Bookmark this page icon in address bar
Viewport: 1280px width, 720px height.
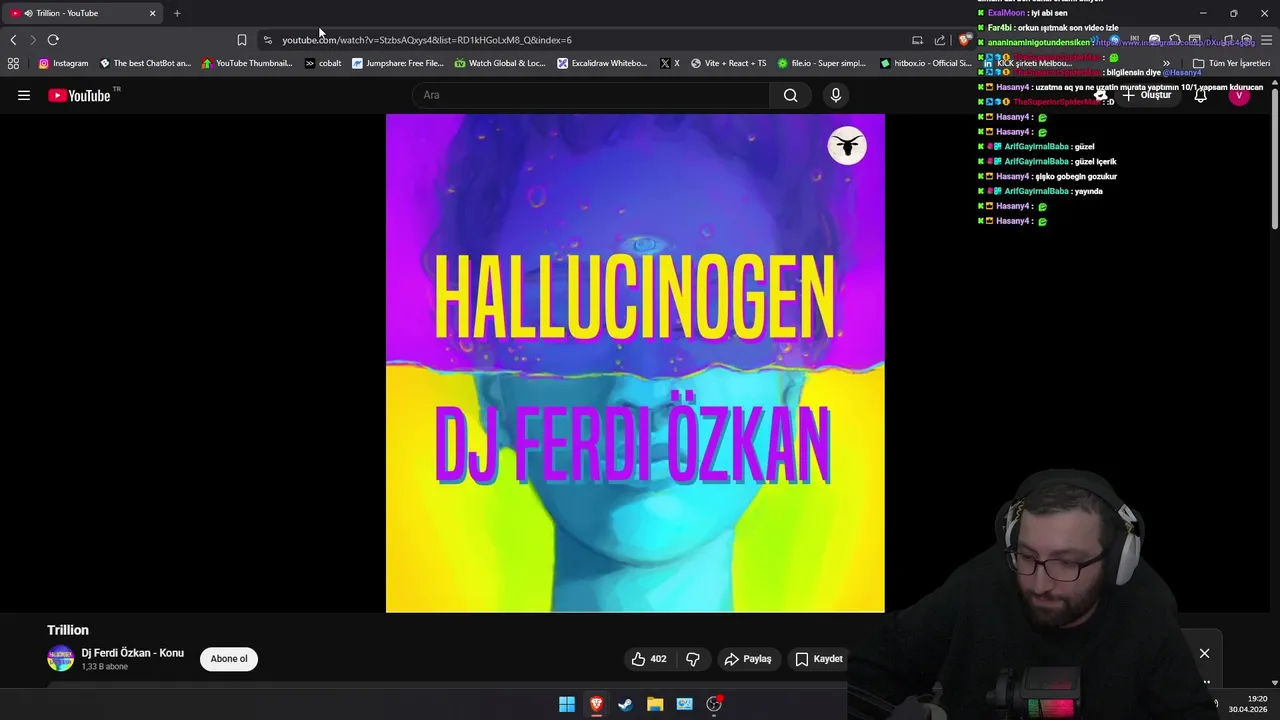pyautogui.click(x=241, y=40)
